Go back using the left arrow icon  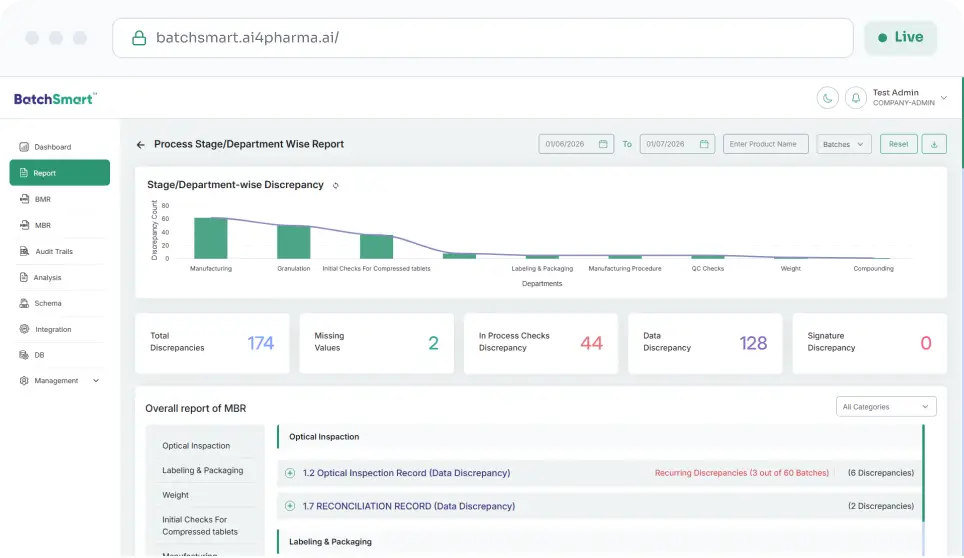pos(141,144)
